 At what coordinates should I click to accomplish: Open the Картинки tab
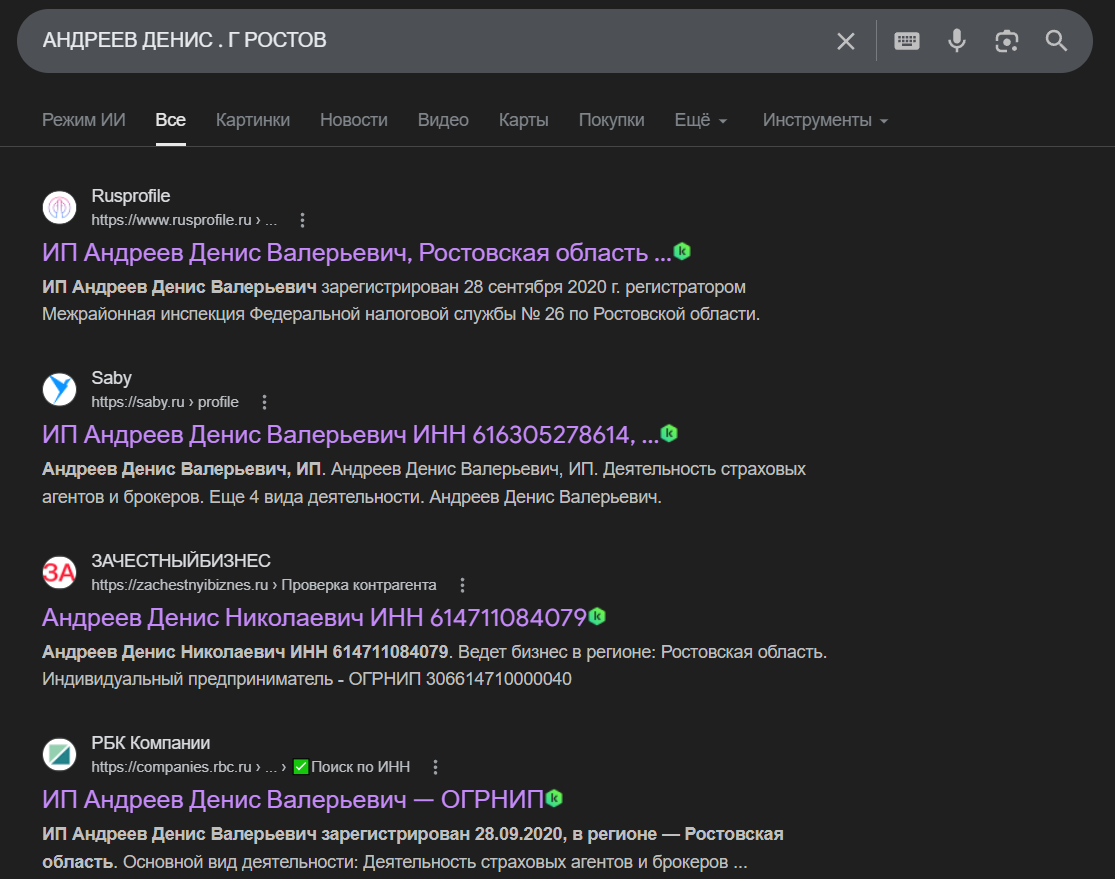(x=253, y=120)
